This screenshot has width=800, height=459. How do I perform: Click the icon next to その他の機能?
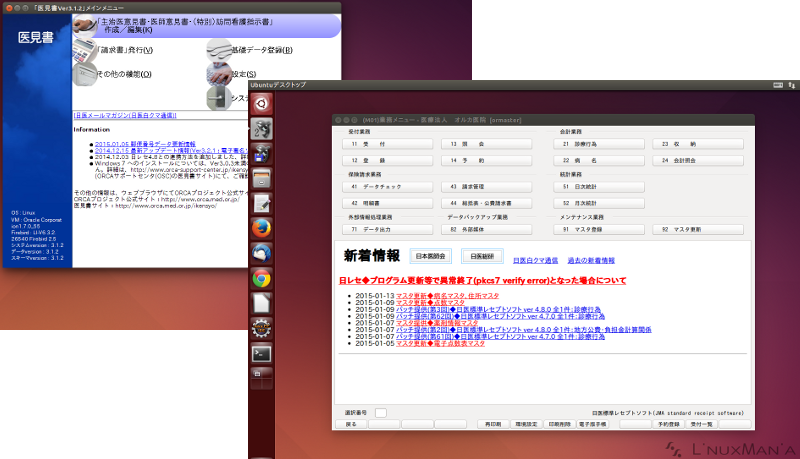84,74
